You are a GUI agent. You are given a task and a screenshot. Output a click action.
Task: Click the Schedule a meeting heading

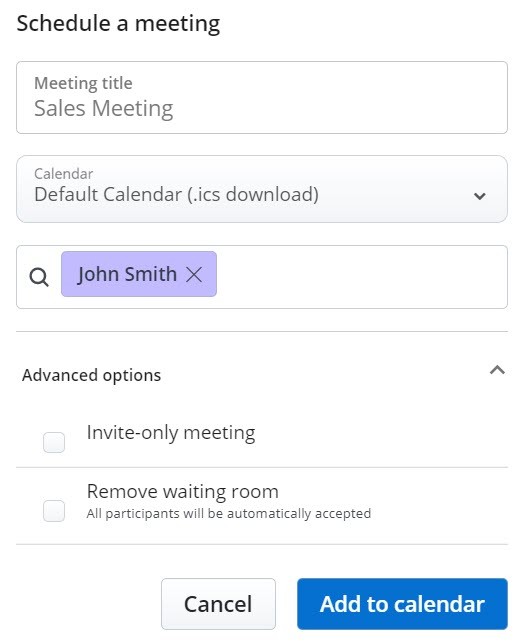click(x=118, y=23)
